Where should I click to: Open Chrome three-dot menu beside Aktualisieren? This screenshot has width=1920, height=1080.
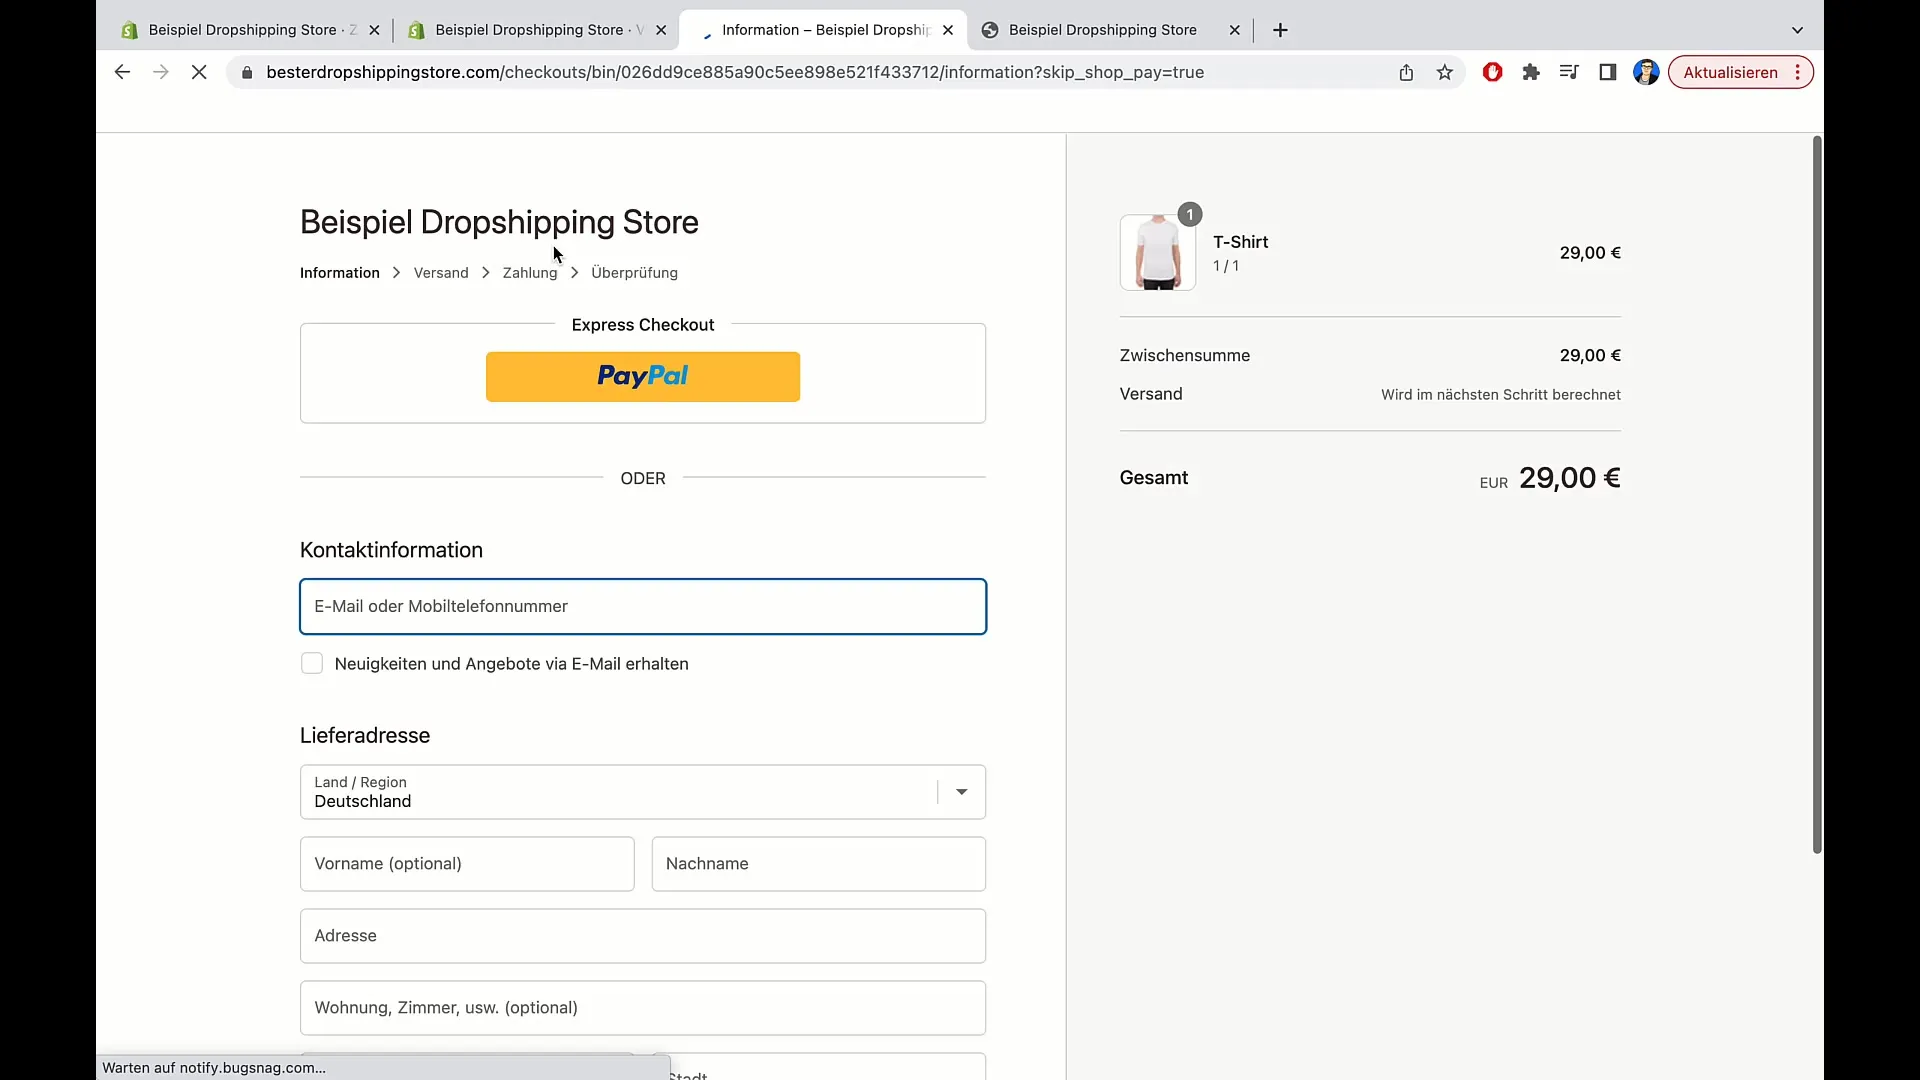point(1798,72)
